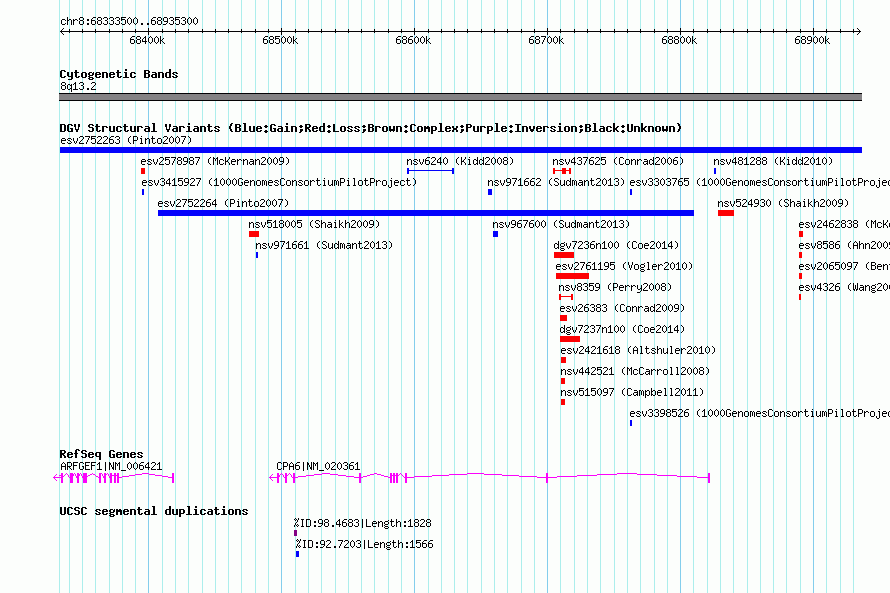Open the ARFGEF1|NM_006421 gene label
890x593 pixels.
(x=111, y=466)
